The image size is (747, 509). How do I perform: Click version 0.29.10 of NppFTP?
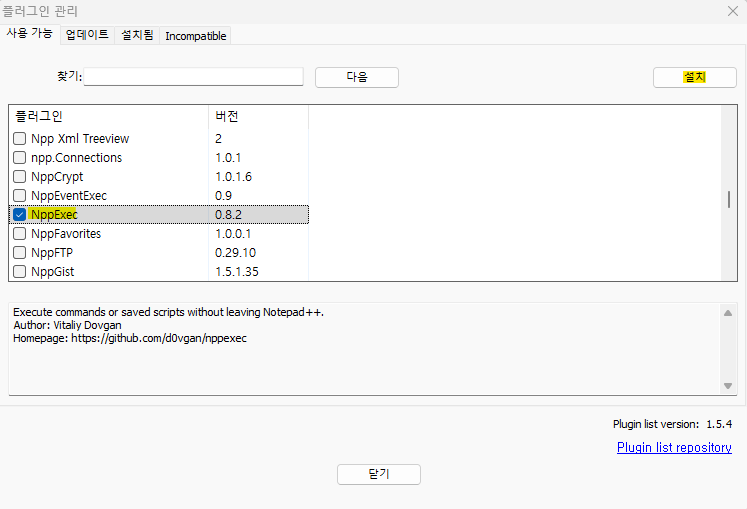(x=235, y=253)
